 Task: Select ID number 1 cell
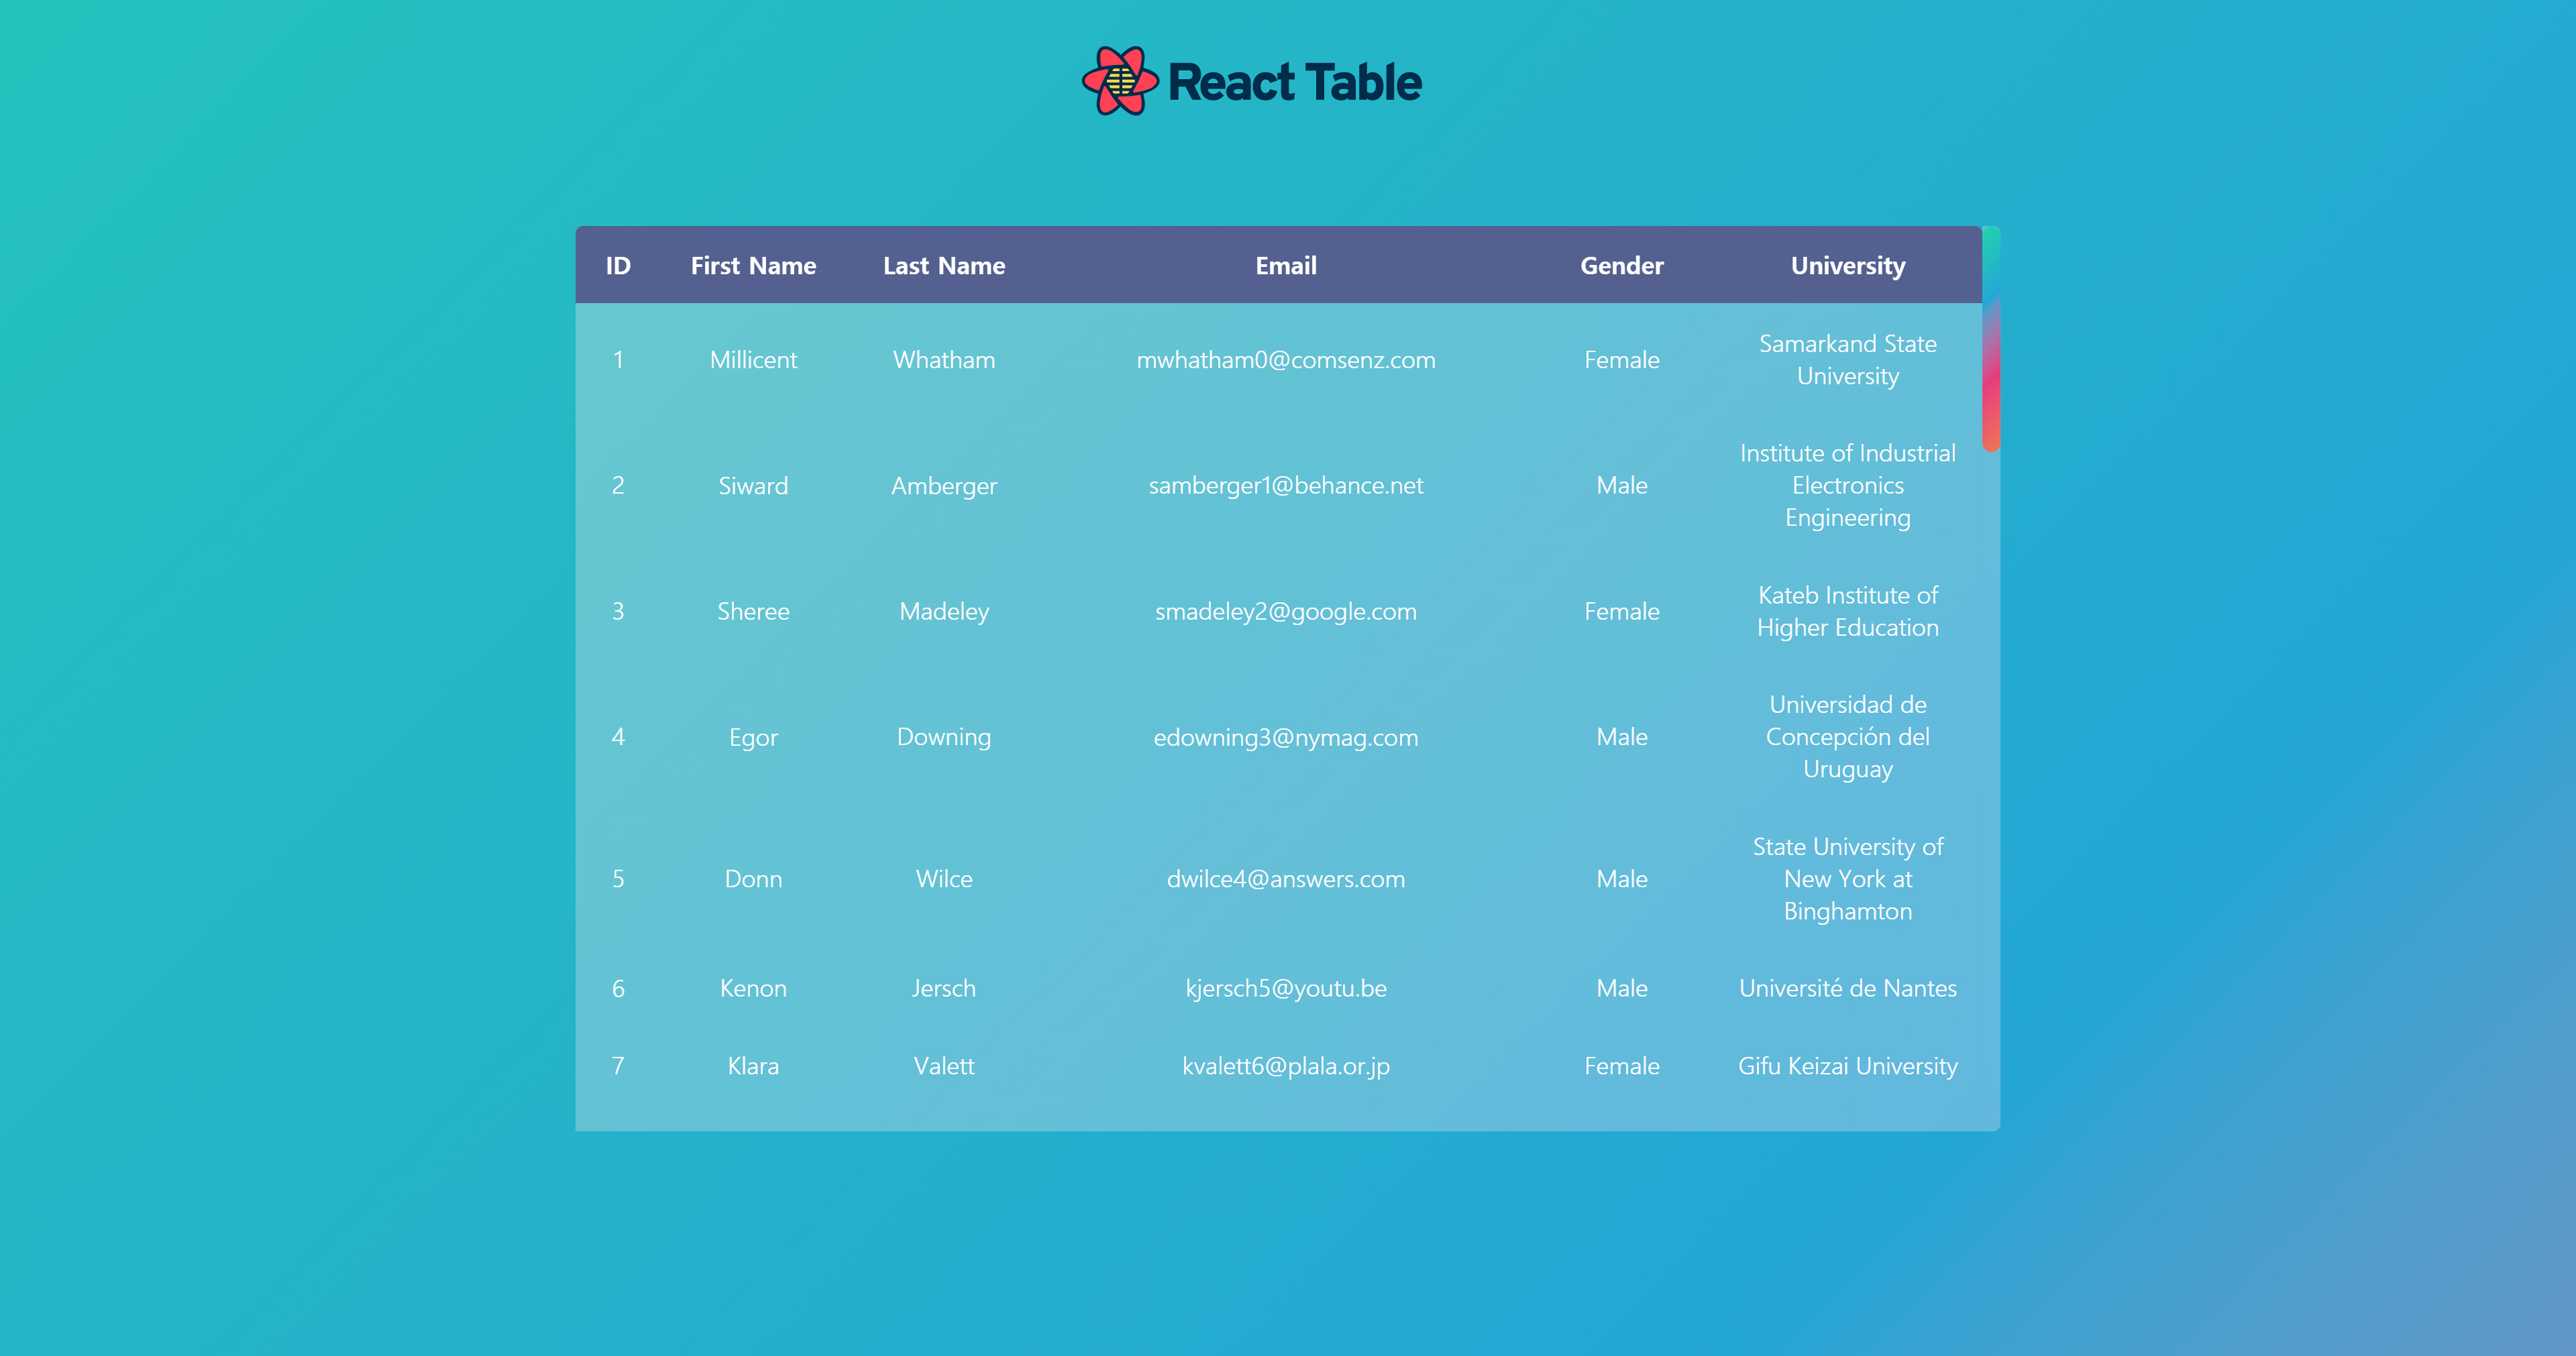(617, 360)
